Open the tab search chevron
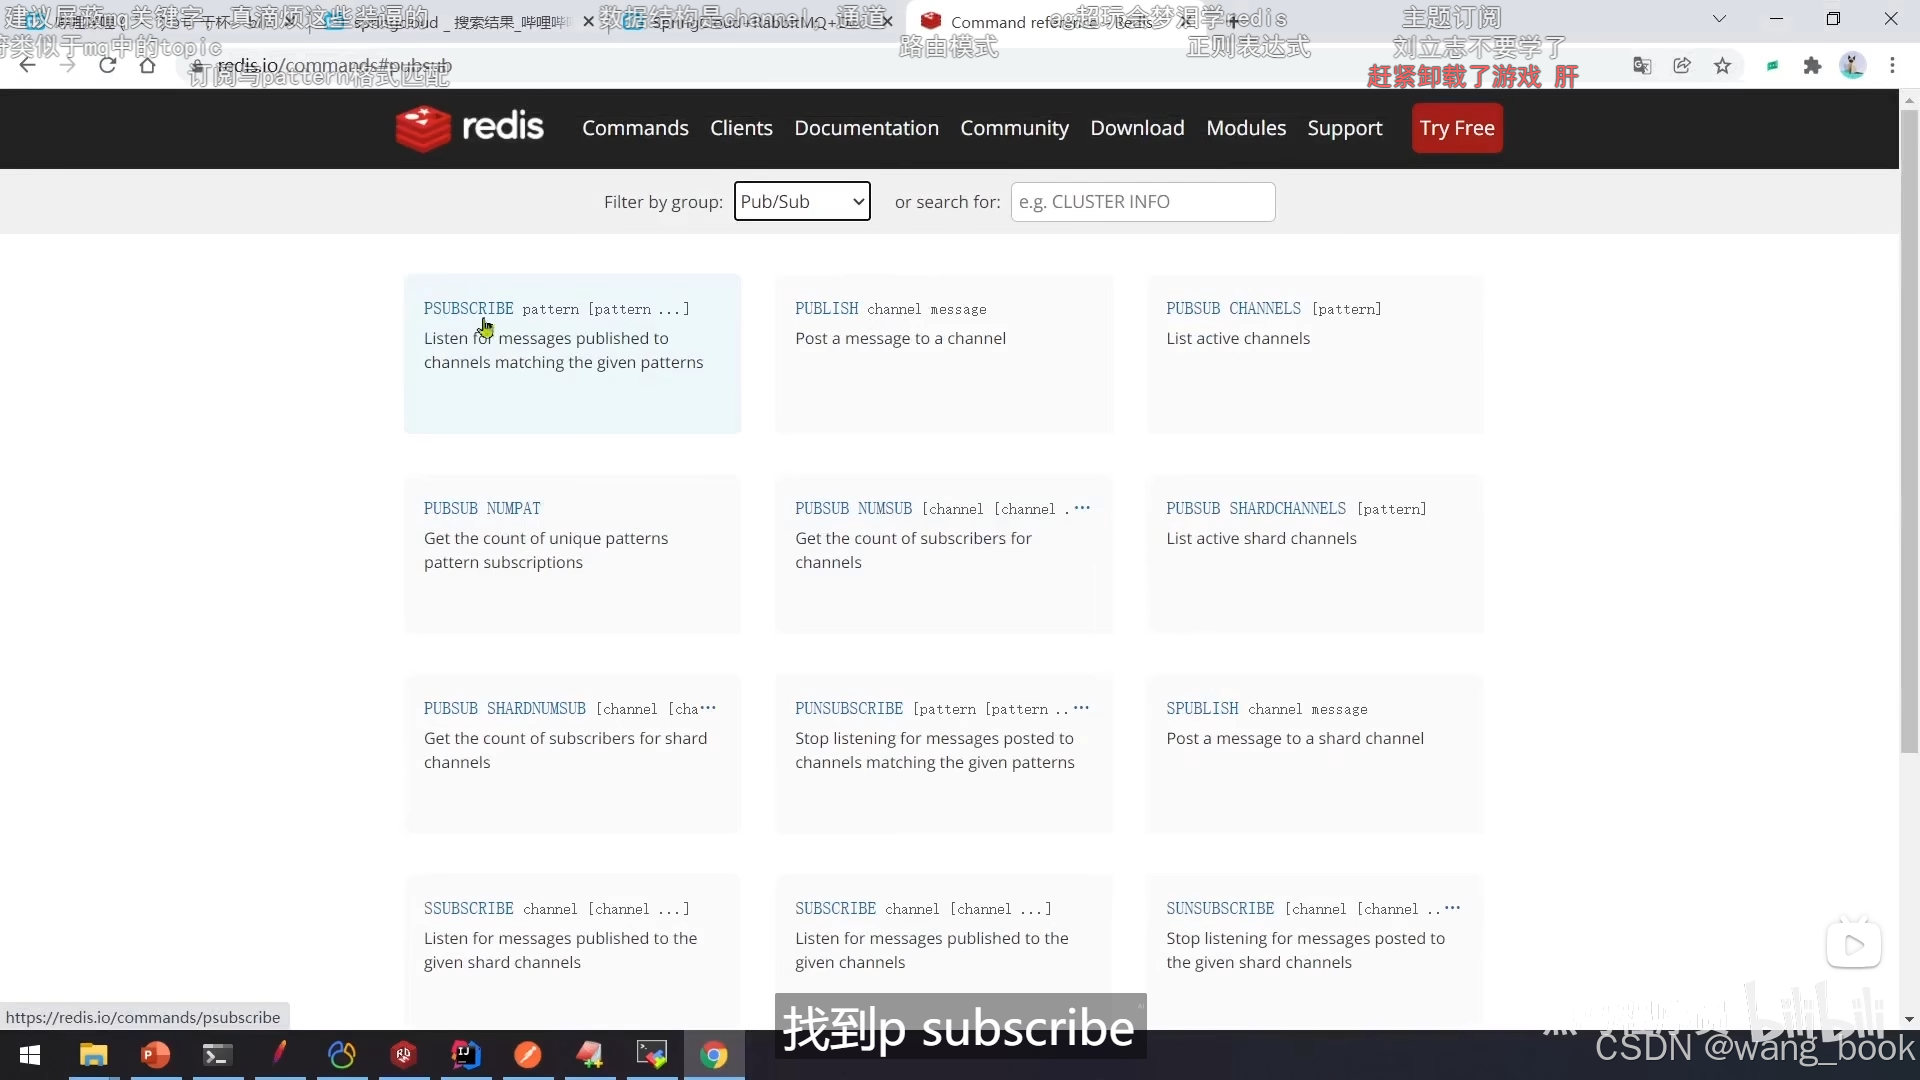This screenshot has height=1080, width=1920. coord(1719,19)
